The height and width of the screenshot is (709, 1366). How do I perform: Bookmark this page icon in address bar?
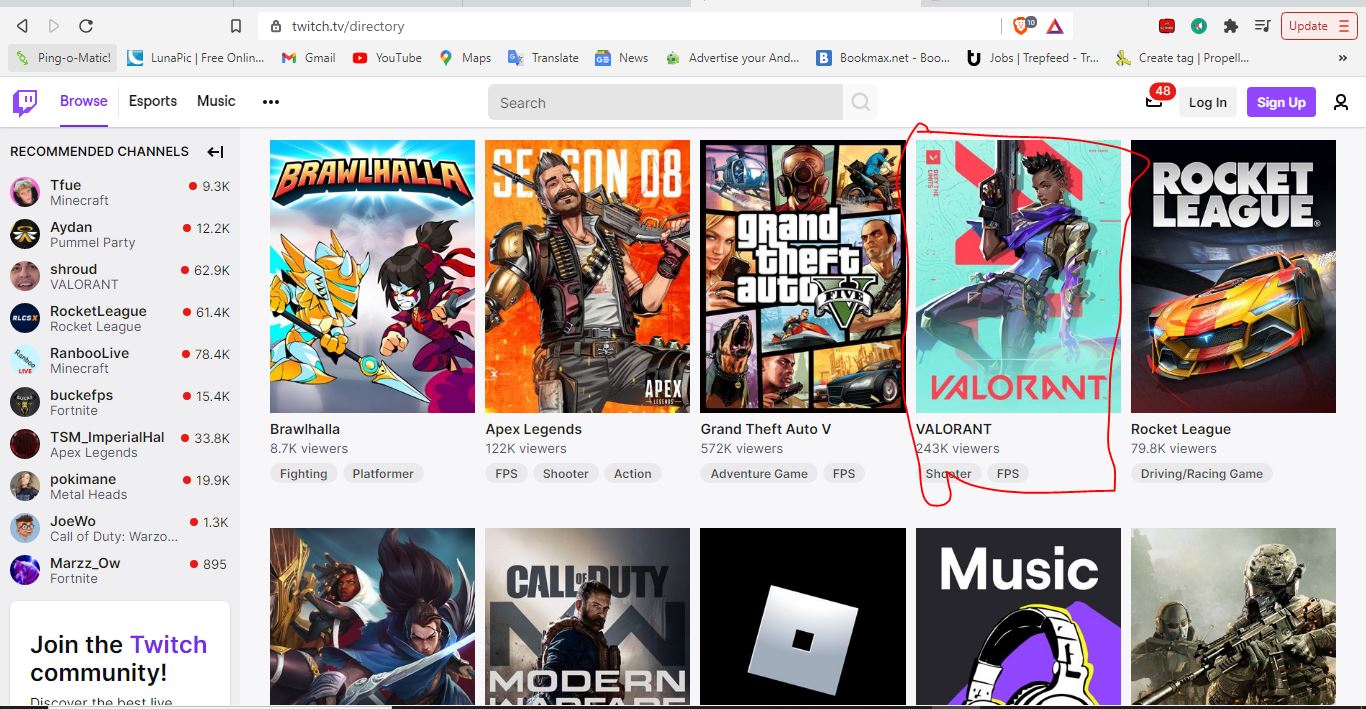pos(236,26)
